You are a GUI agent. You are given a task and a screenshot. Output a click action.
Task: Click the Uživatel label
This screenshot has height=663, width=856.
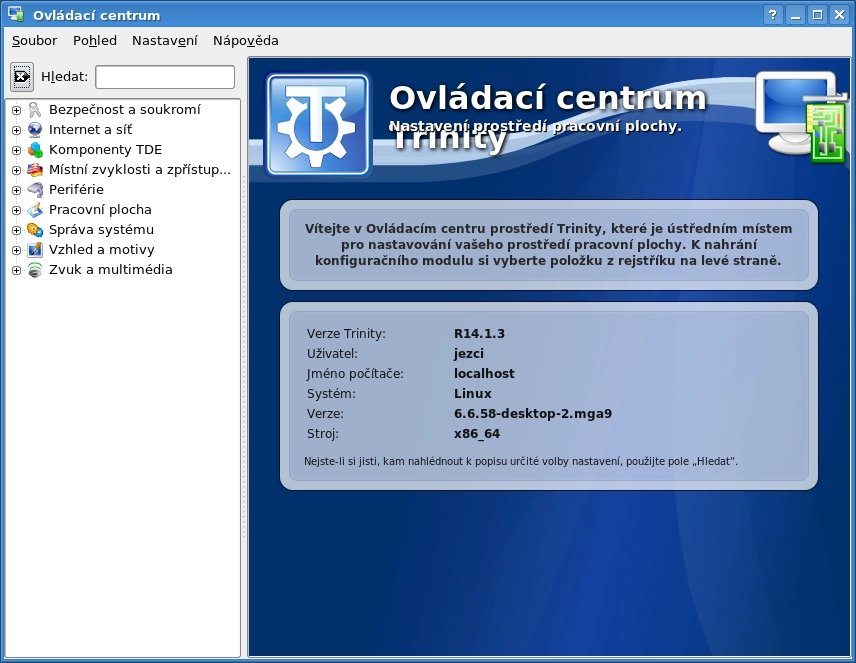coord(332,354)
